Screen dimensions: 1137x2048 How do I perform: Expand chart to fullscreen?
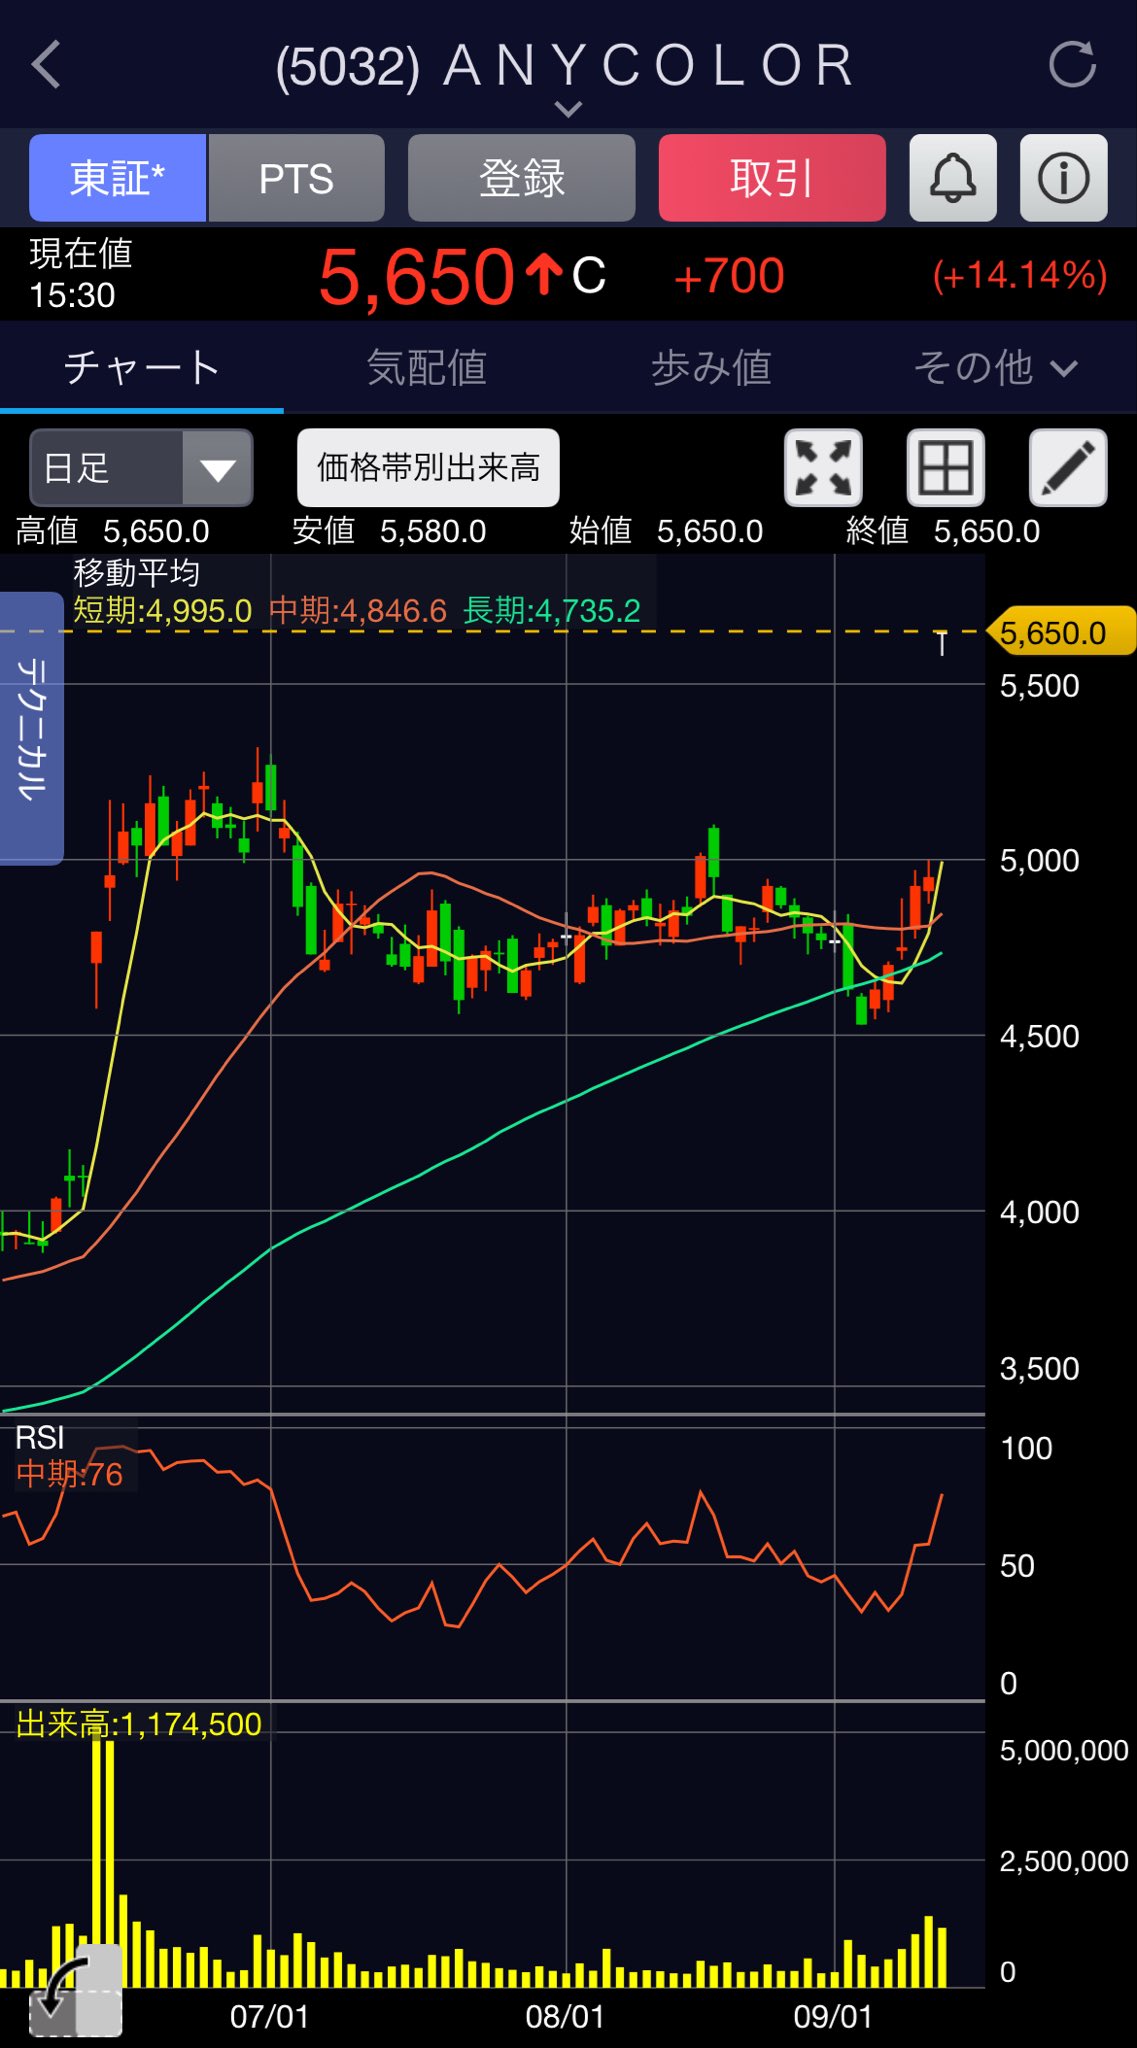823,468
